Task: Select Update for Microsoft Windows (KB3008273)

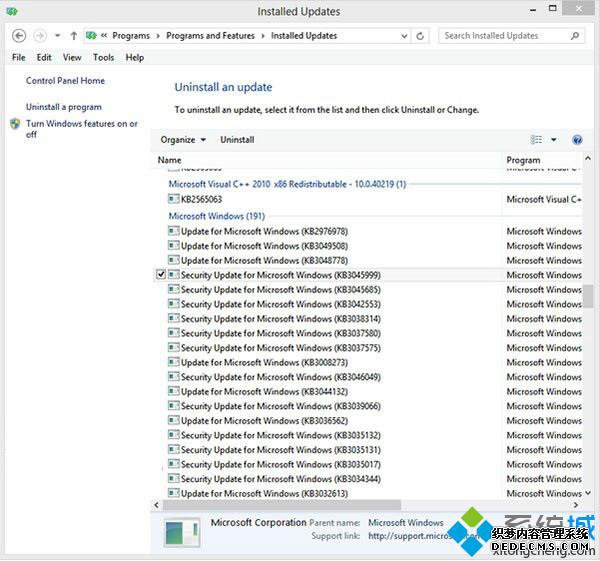Action: tap(264, 362)
